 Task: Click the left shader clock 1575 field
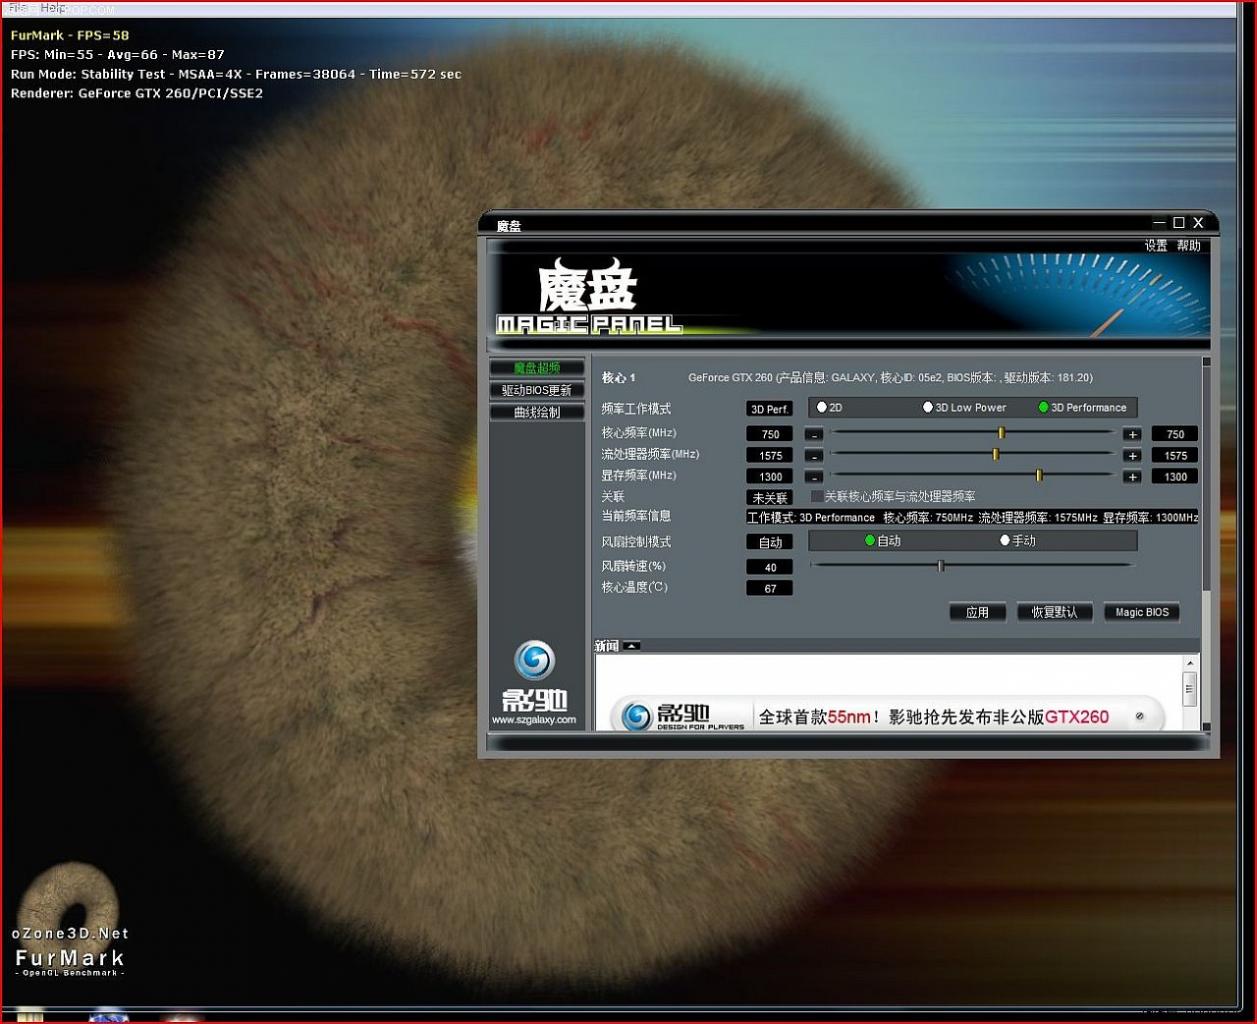770,455
